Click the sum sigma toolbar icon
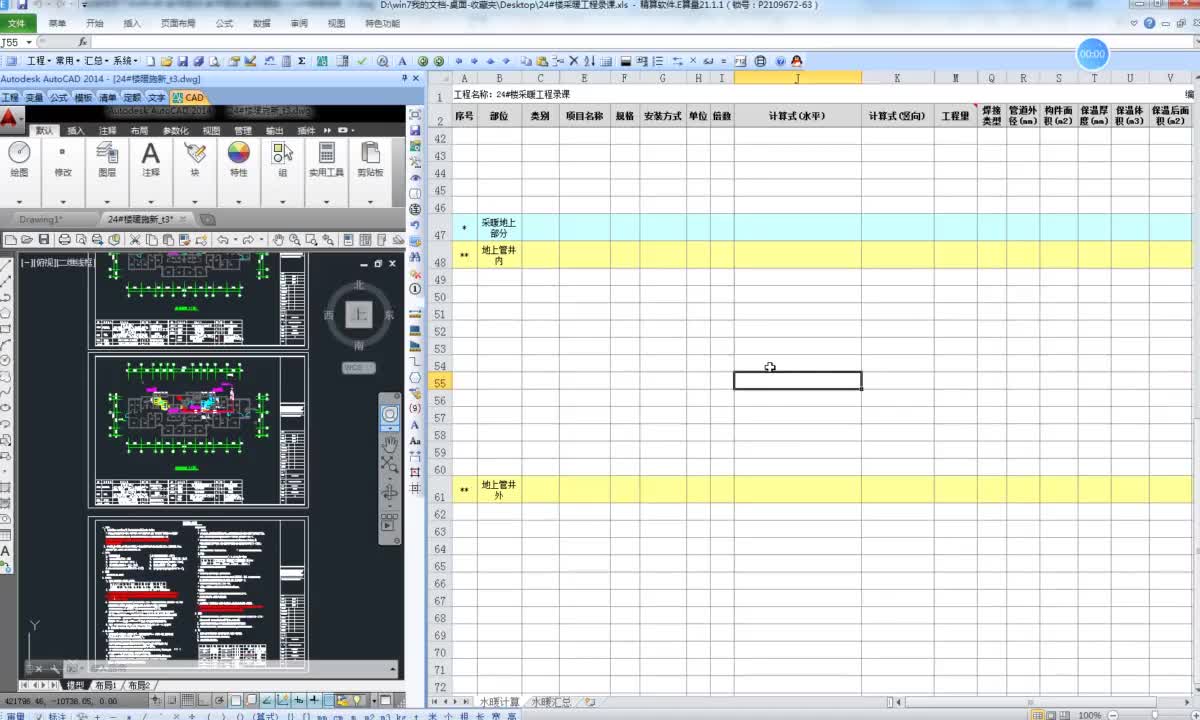This screenshot has width=1200, height=720. click(x=302, y=61)
